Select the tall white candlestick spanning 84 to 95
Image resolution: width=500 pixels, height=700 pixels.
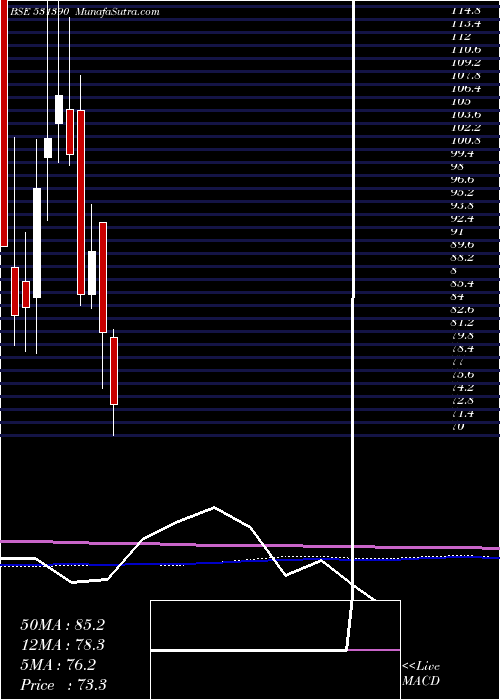click(37, 243)
